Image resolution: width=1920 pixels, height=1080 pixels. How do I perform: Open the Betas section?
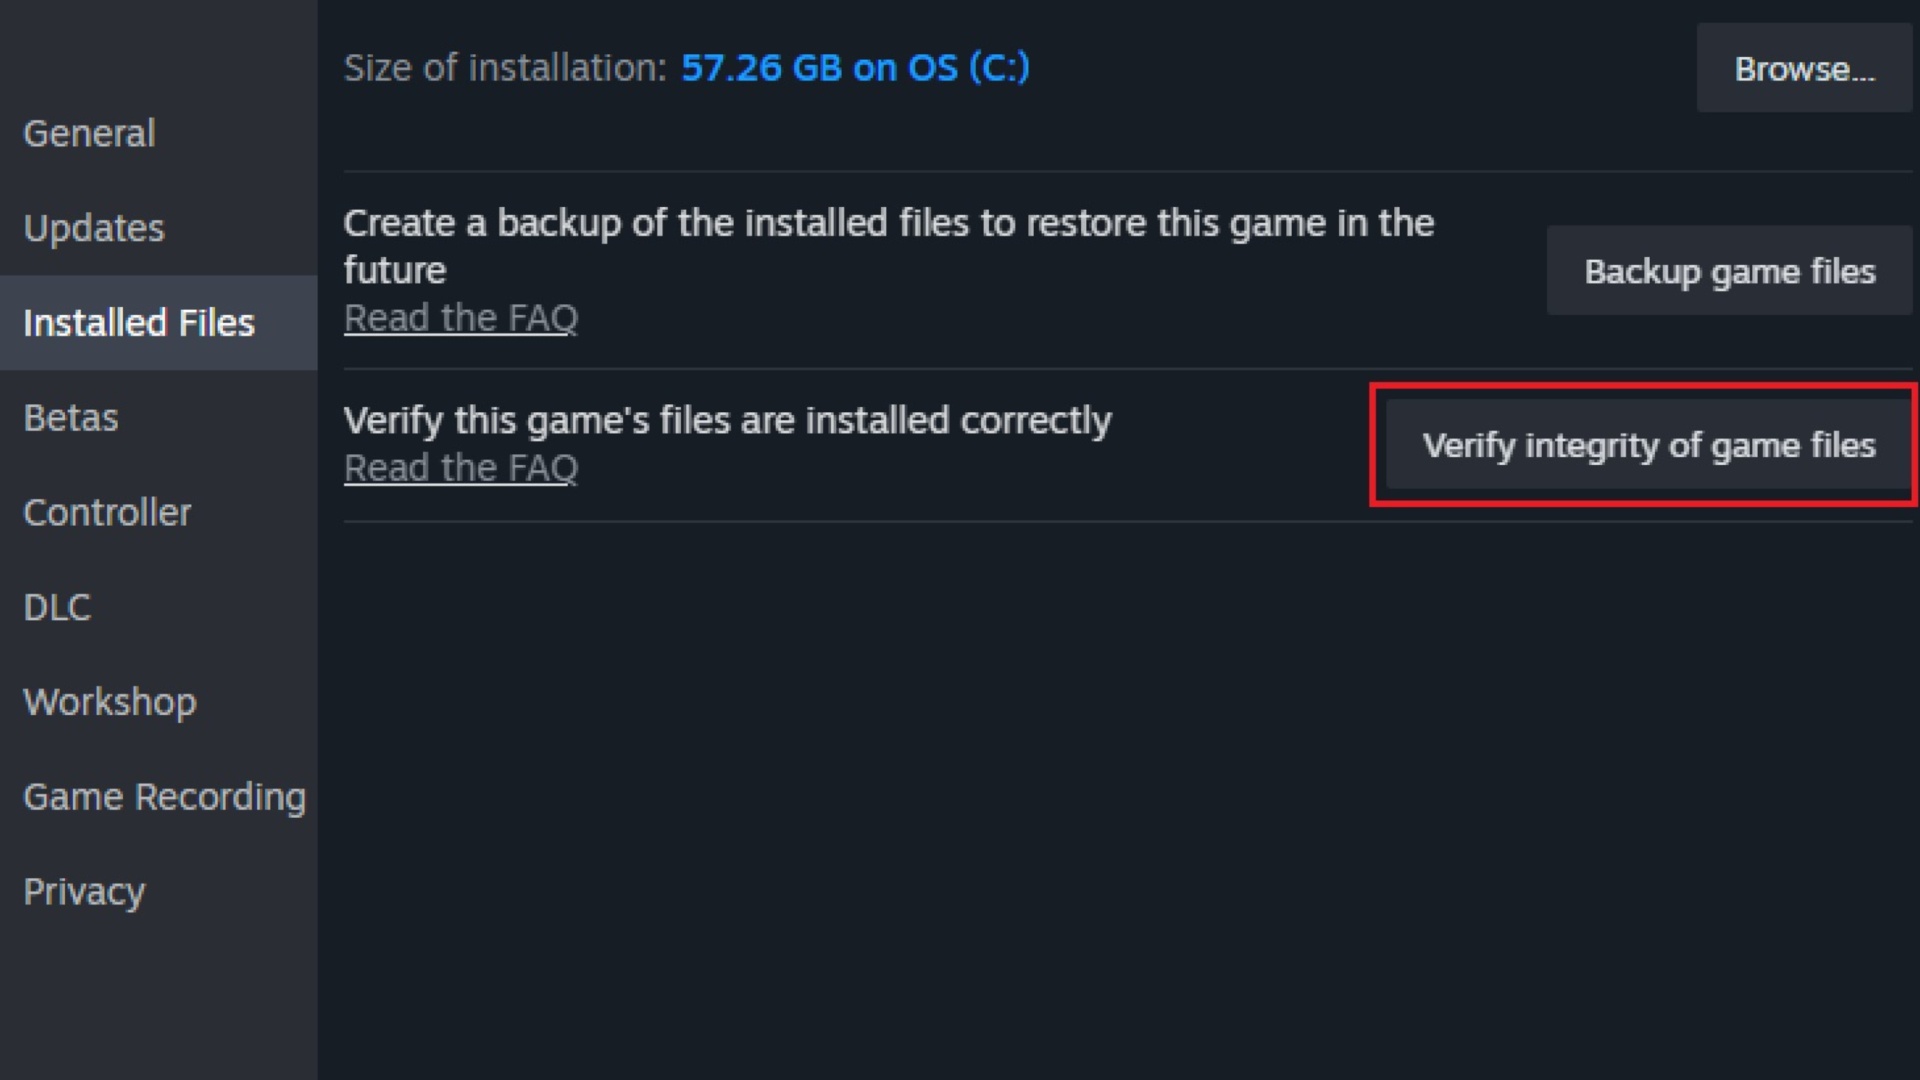(x=71, y=417)
